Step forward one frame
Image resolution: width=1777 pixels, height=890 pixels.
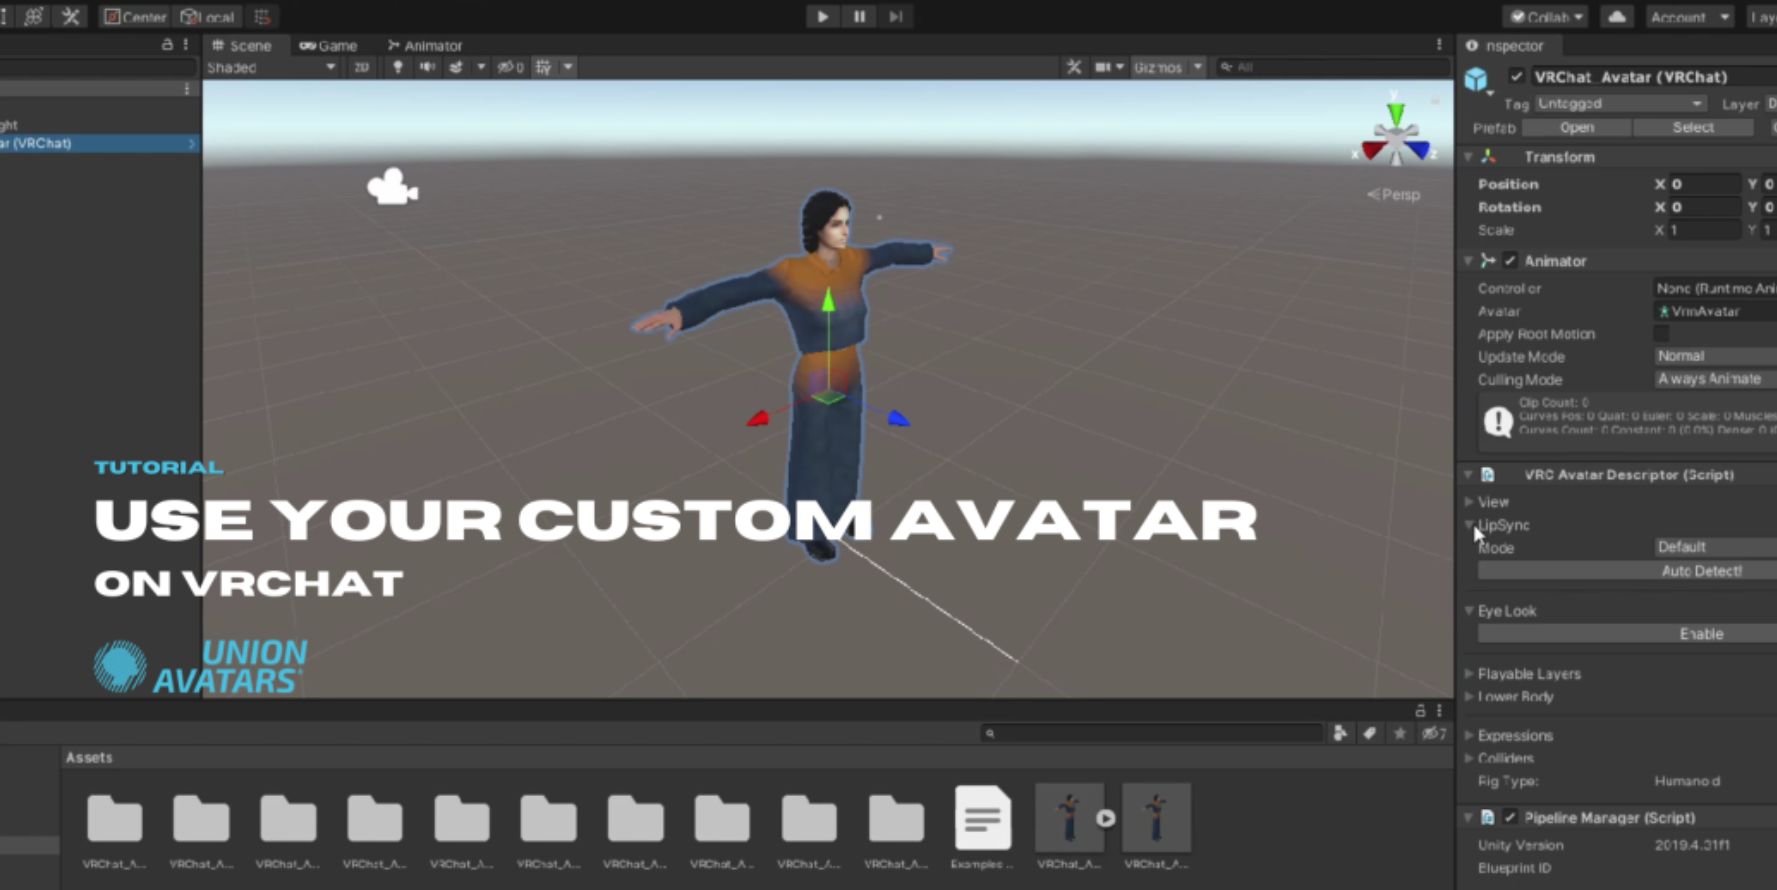[x=896, y=16]
